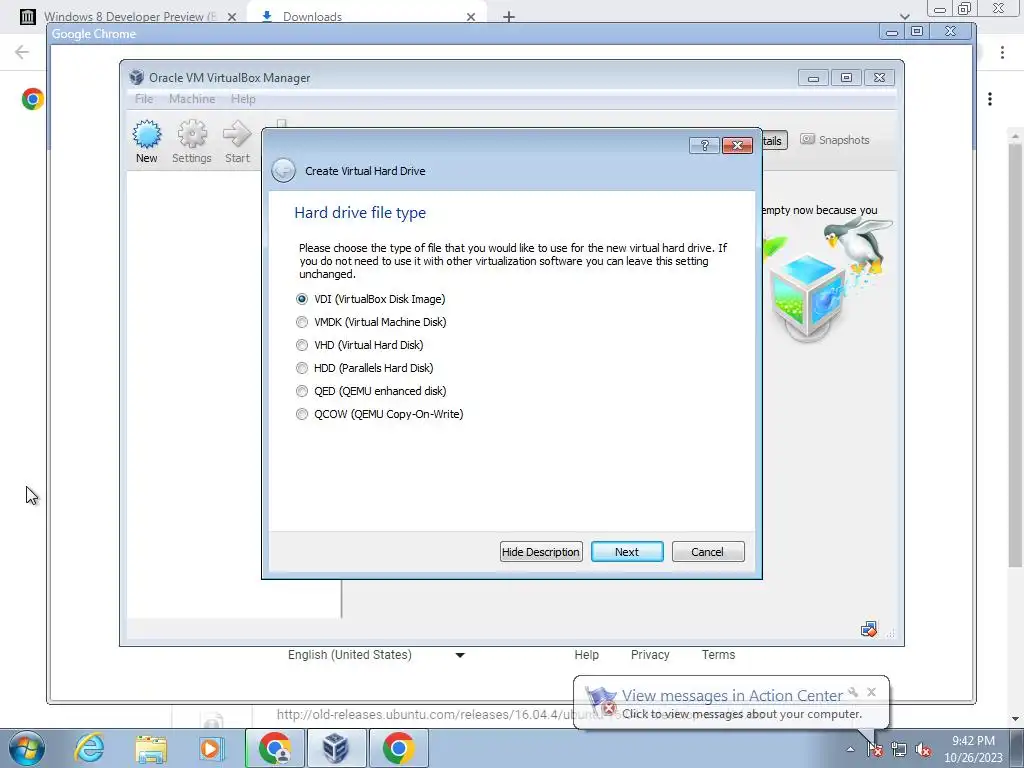
Task: Click the taskbar clock showing 9:42 PM
Action: point(973,749)
